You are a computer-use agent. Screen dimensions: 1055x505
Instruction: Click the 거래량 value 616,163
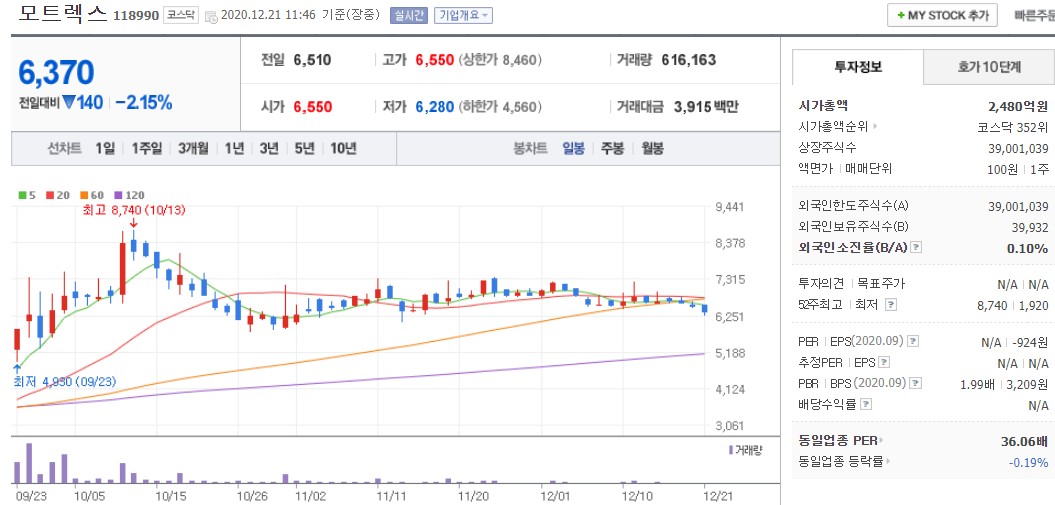pyautogui.click(x=688, y=60)
